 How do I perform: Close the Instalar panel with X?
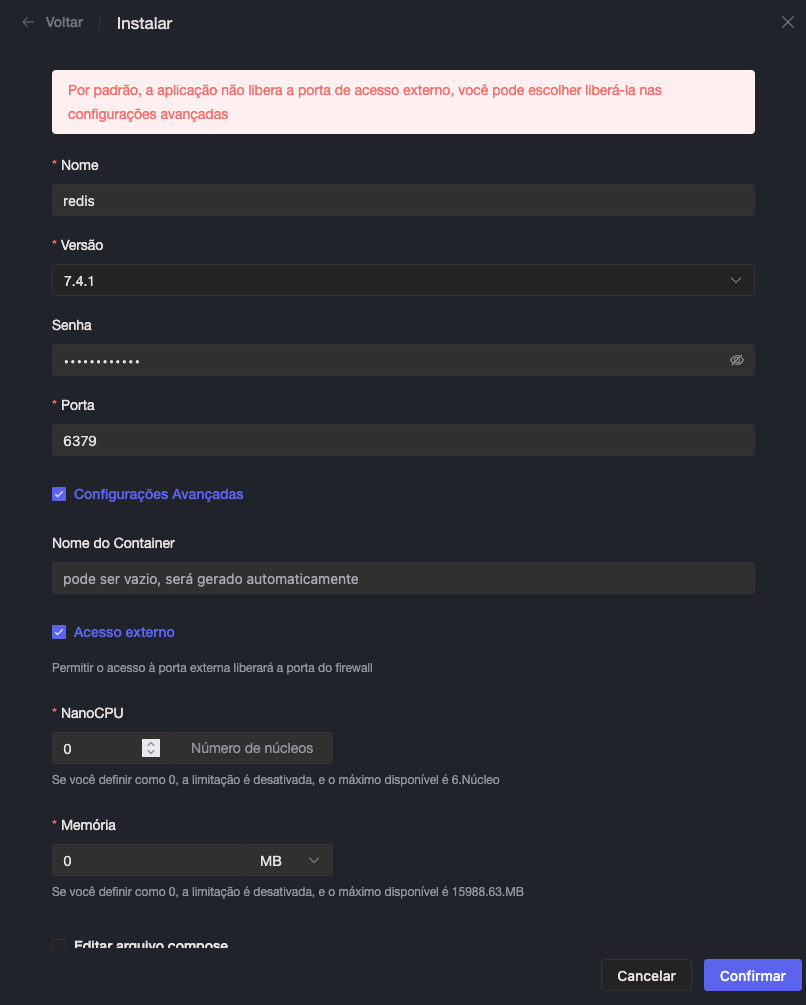point(788,22)
